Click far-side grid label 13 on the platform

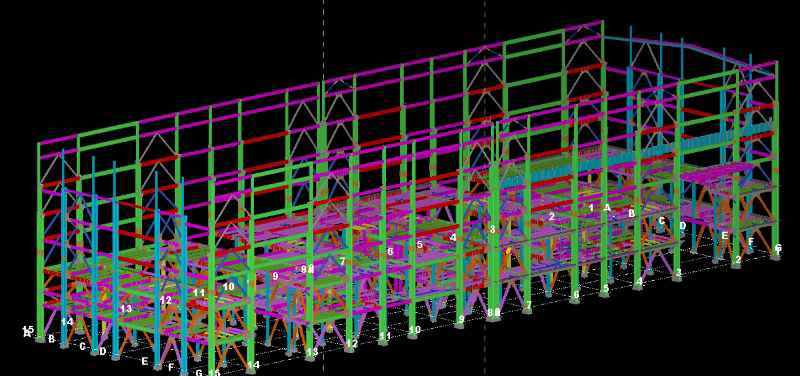click(x=126, y=309)
